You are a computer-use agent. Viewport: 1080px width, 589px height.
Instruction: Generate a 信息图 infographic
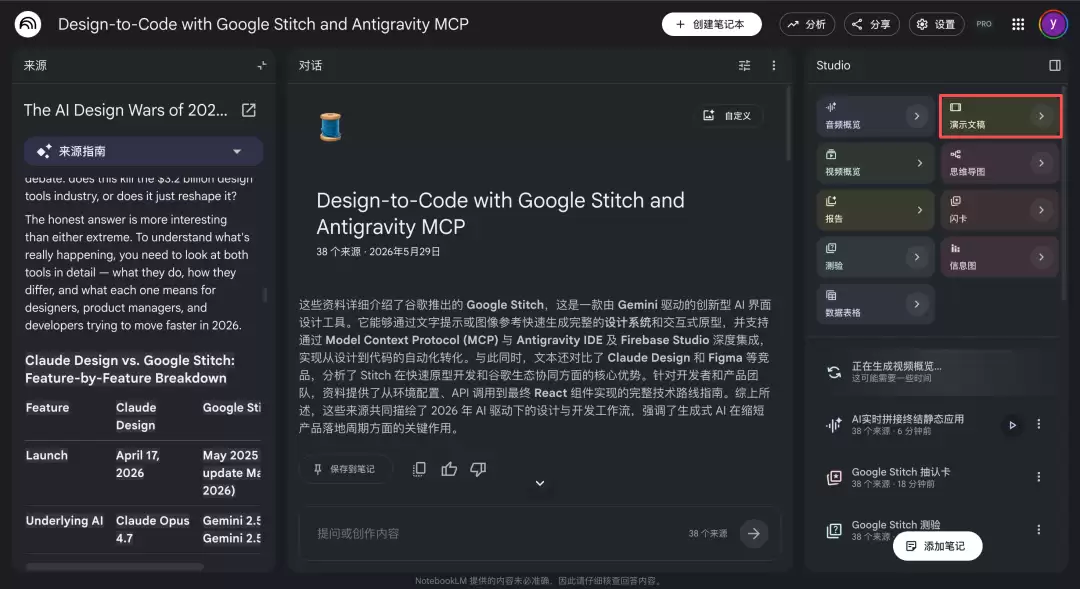click(999, 257)
